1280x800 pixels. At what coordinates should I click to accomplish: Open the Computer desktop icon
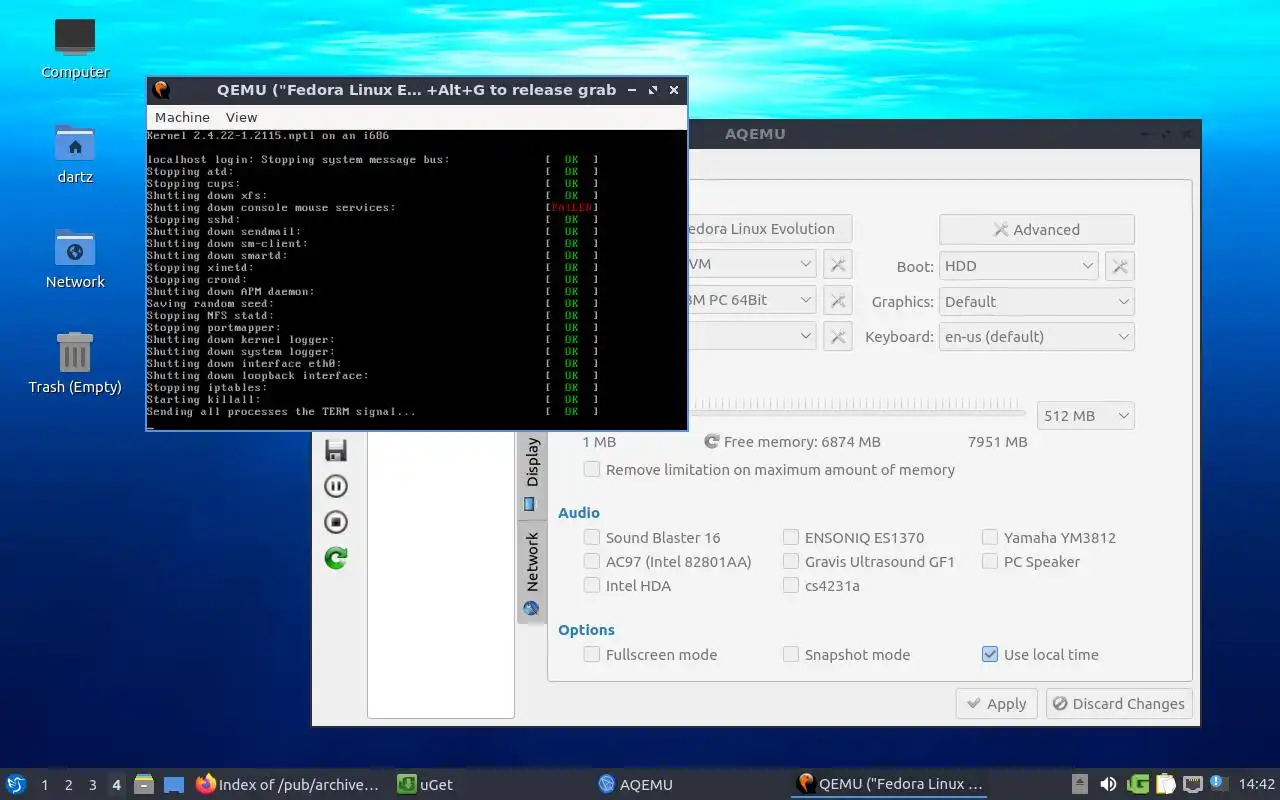click(75, 48)
